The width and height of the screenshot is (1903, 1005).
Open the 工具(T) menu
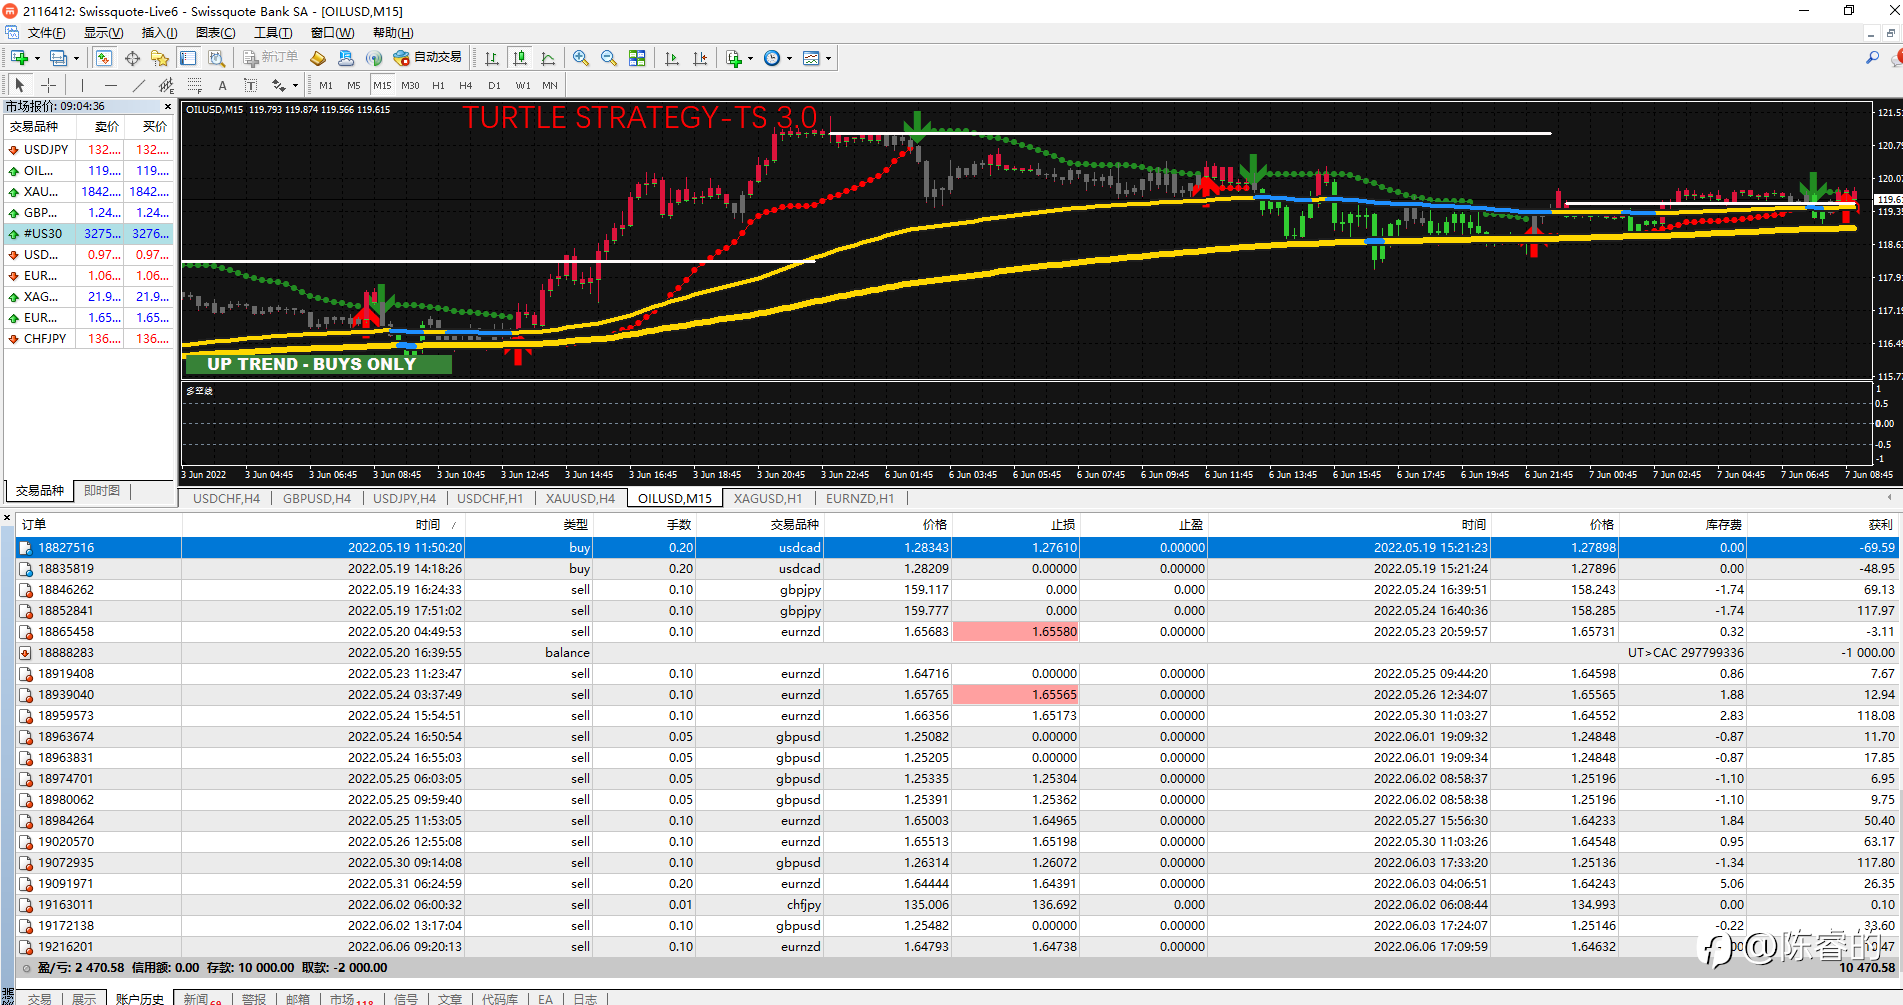273,33
